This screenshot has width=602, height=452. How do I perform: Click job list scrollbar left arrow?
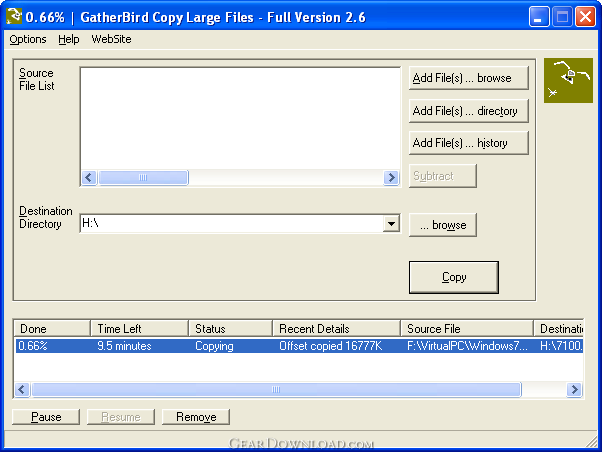pos(22,389)
